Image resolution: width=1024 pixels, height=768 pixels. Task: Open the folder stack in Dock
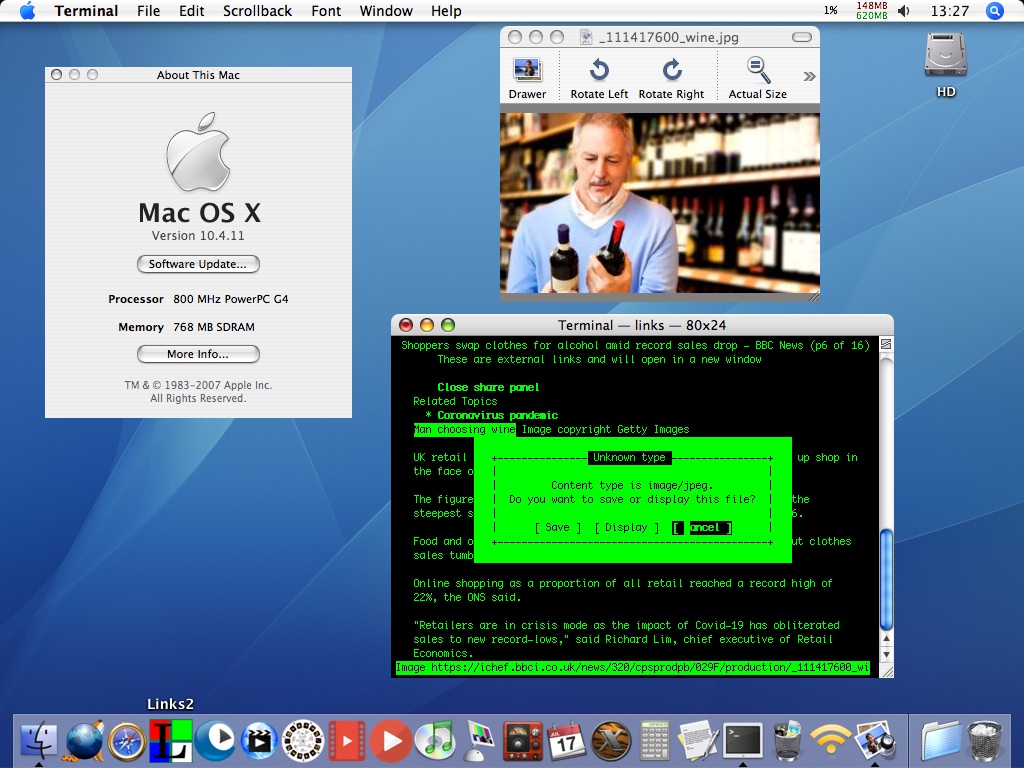click(940, 741)
